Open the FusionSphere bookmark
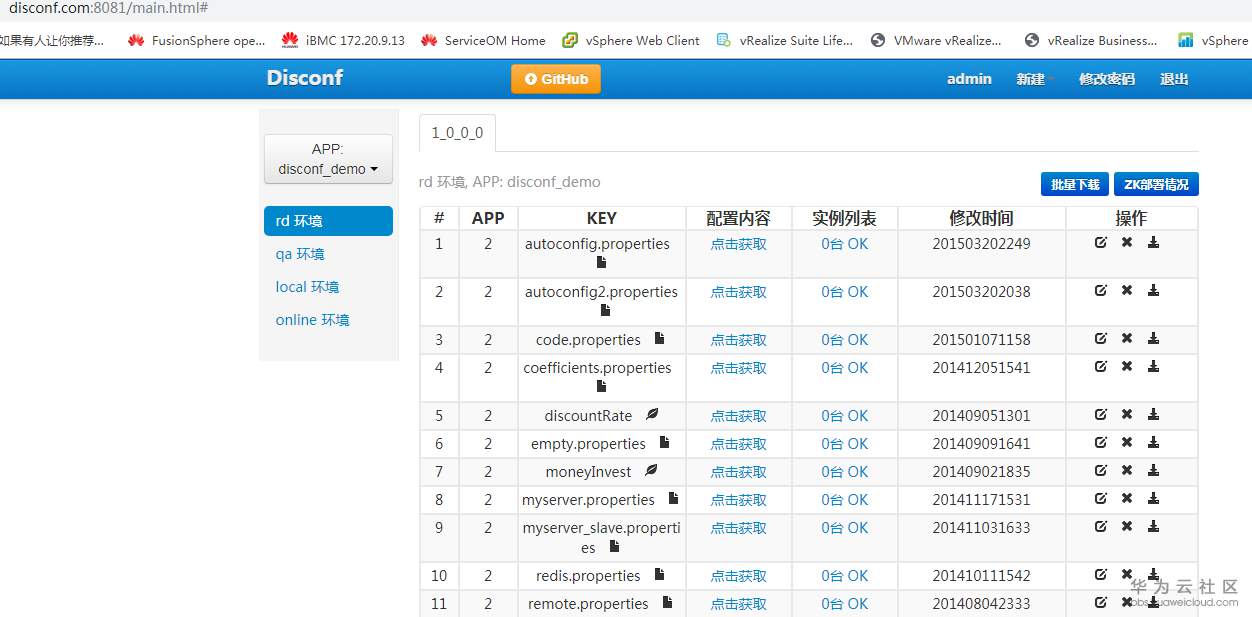The width and height of the screenshot is (1252, 617). [197, 40]
